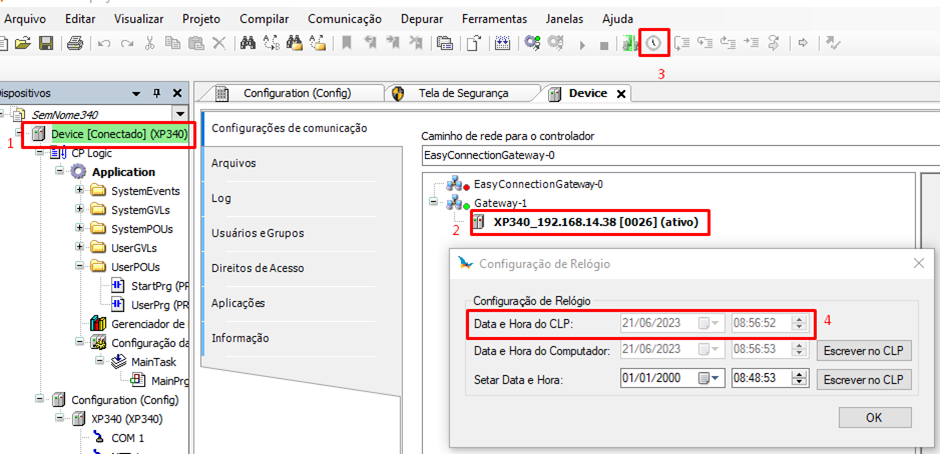The image size is (940, 454).
Task: Click the clock configuration toolbar icon
Action: 654,43
